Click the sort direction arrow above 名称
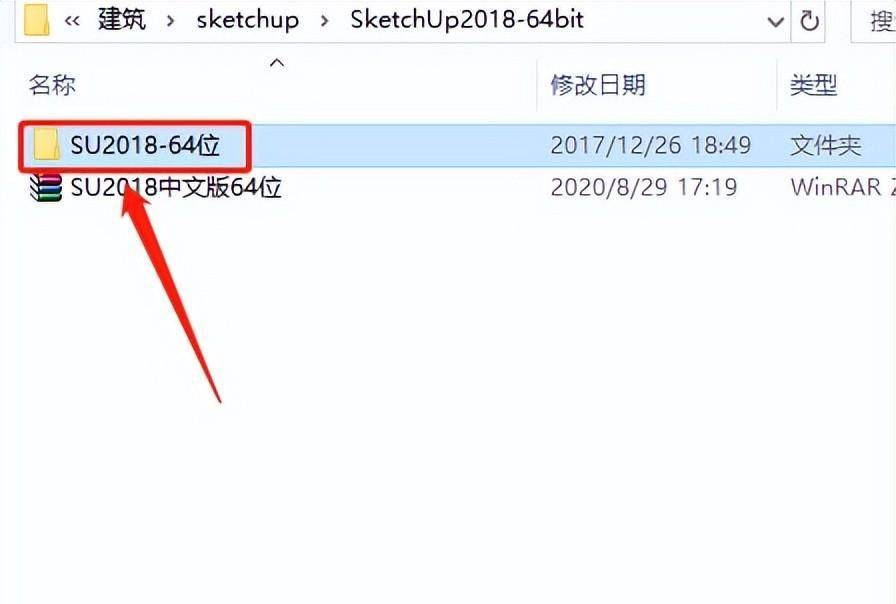896x604 pixels. [277, 62]
